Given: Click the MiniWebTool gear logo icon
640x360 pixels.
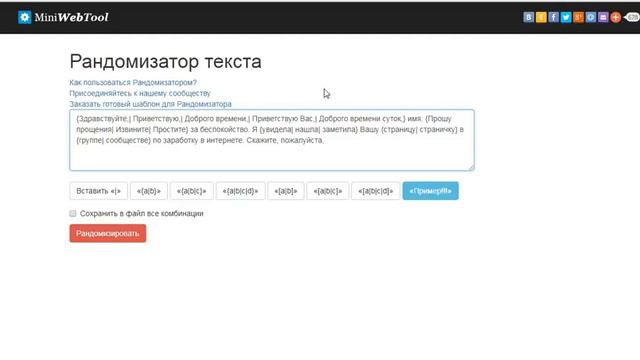Looking at the screenshot, I should tap(24, 17).
